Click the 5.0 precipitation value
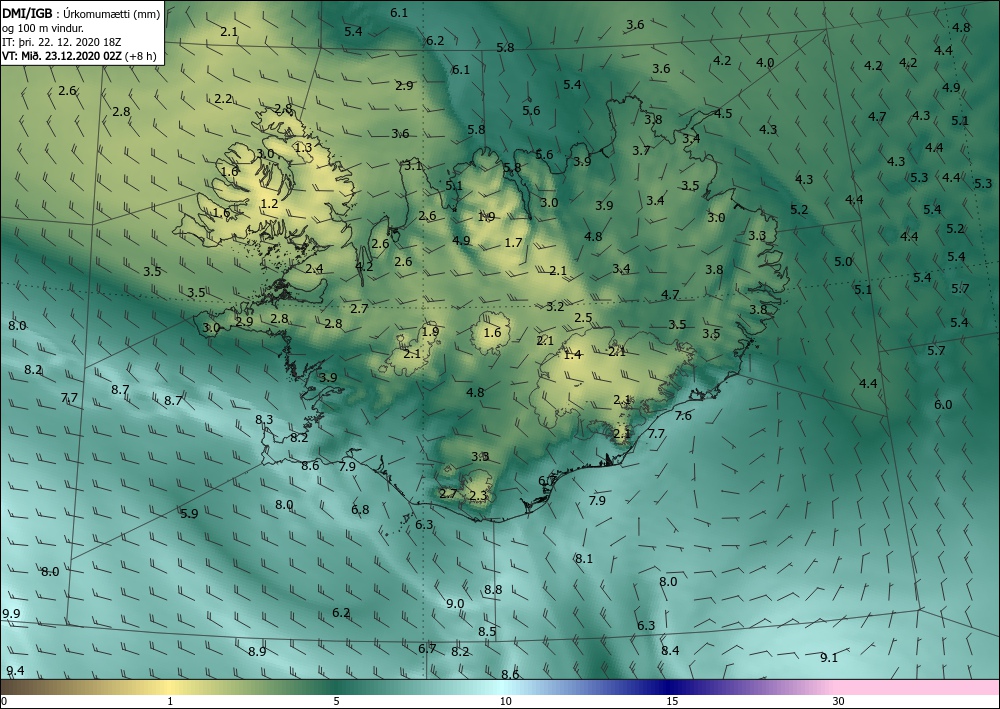This screenshot has height=709, width=1000. pos(843,261)
